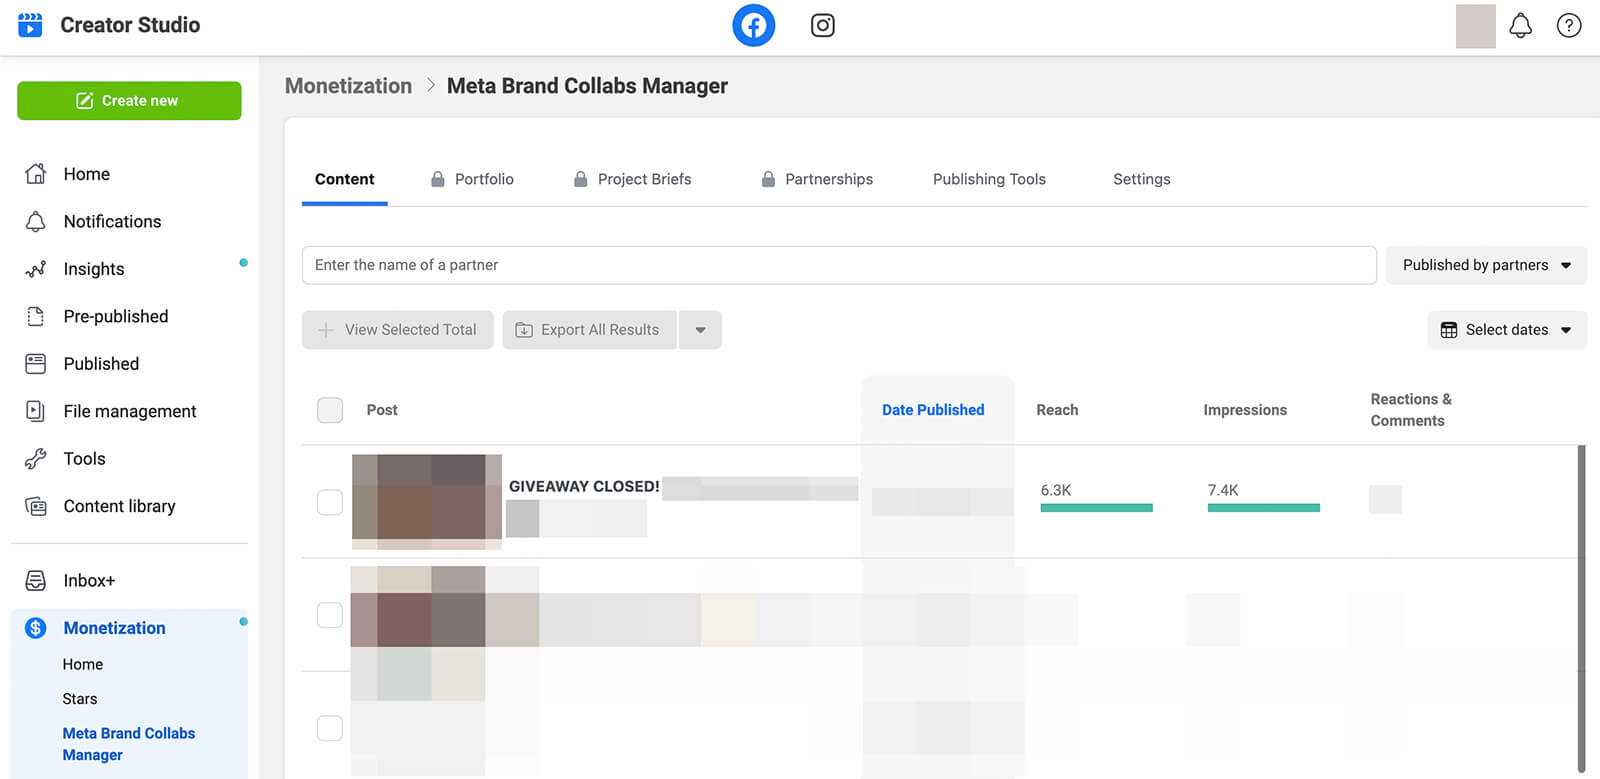Check the second post row checkbox
Viewport: 1600px width, 779px height.
330,615
